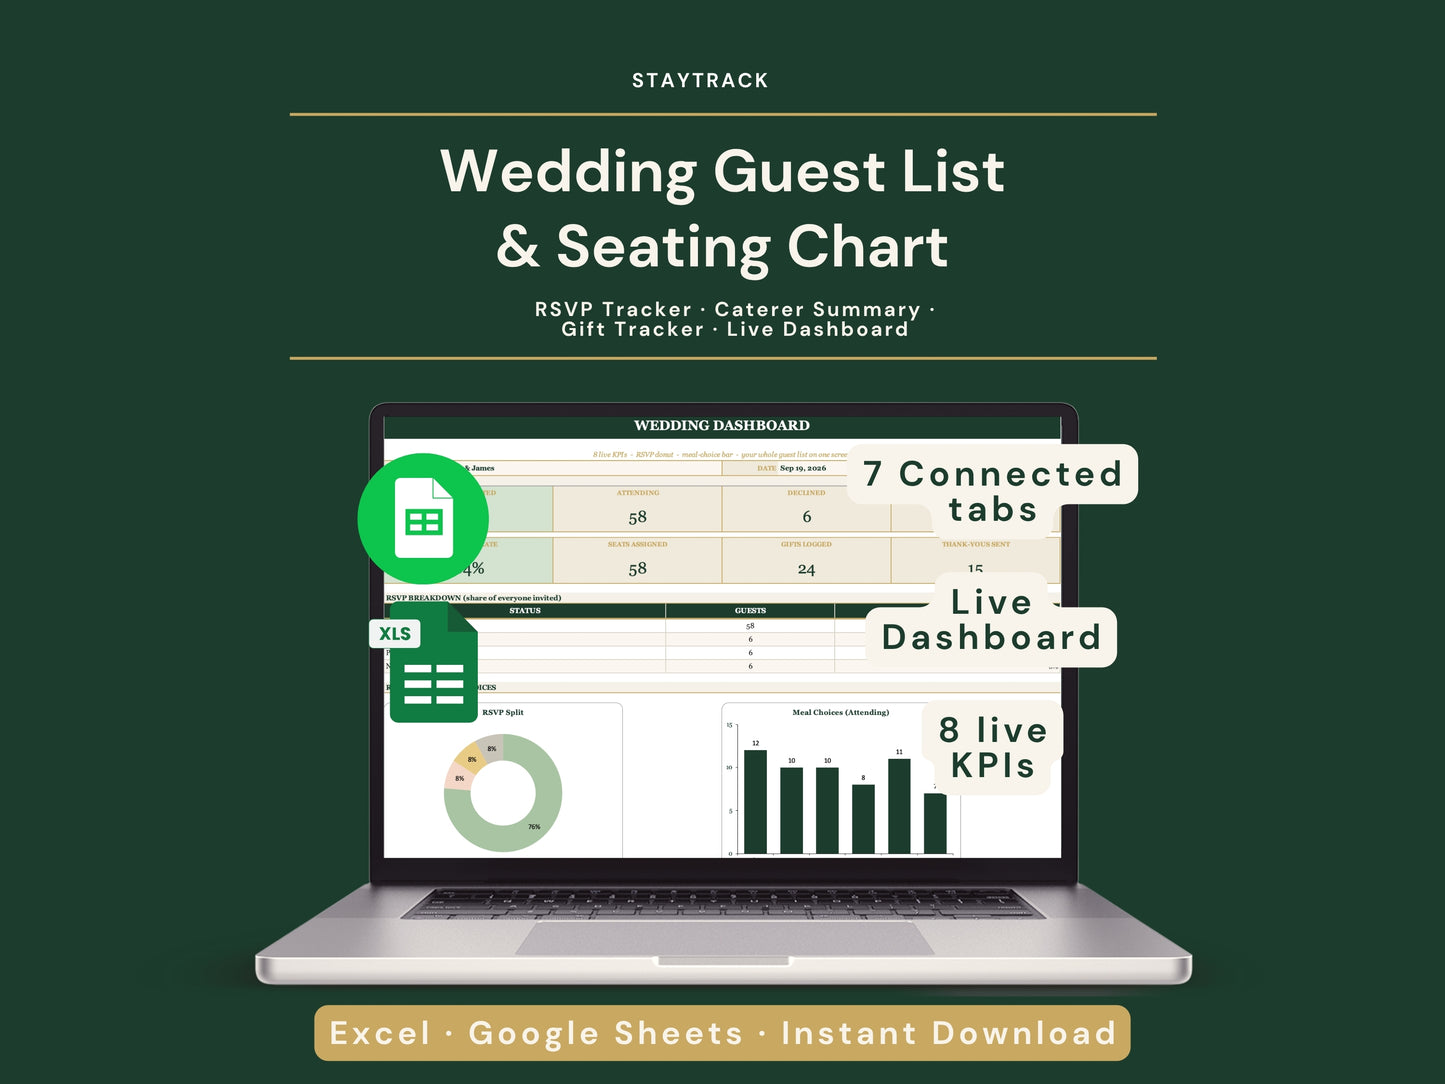Click the 'Live Dashboard' badge on the laptop

[991, 620]
